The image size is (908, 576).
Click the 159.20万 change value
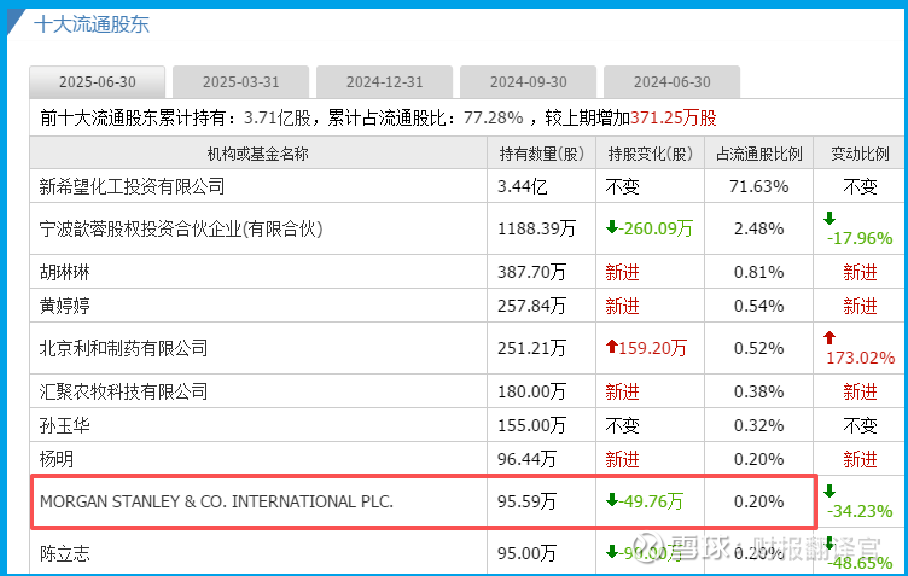(653, 348)
